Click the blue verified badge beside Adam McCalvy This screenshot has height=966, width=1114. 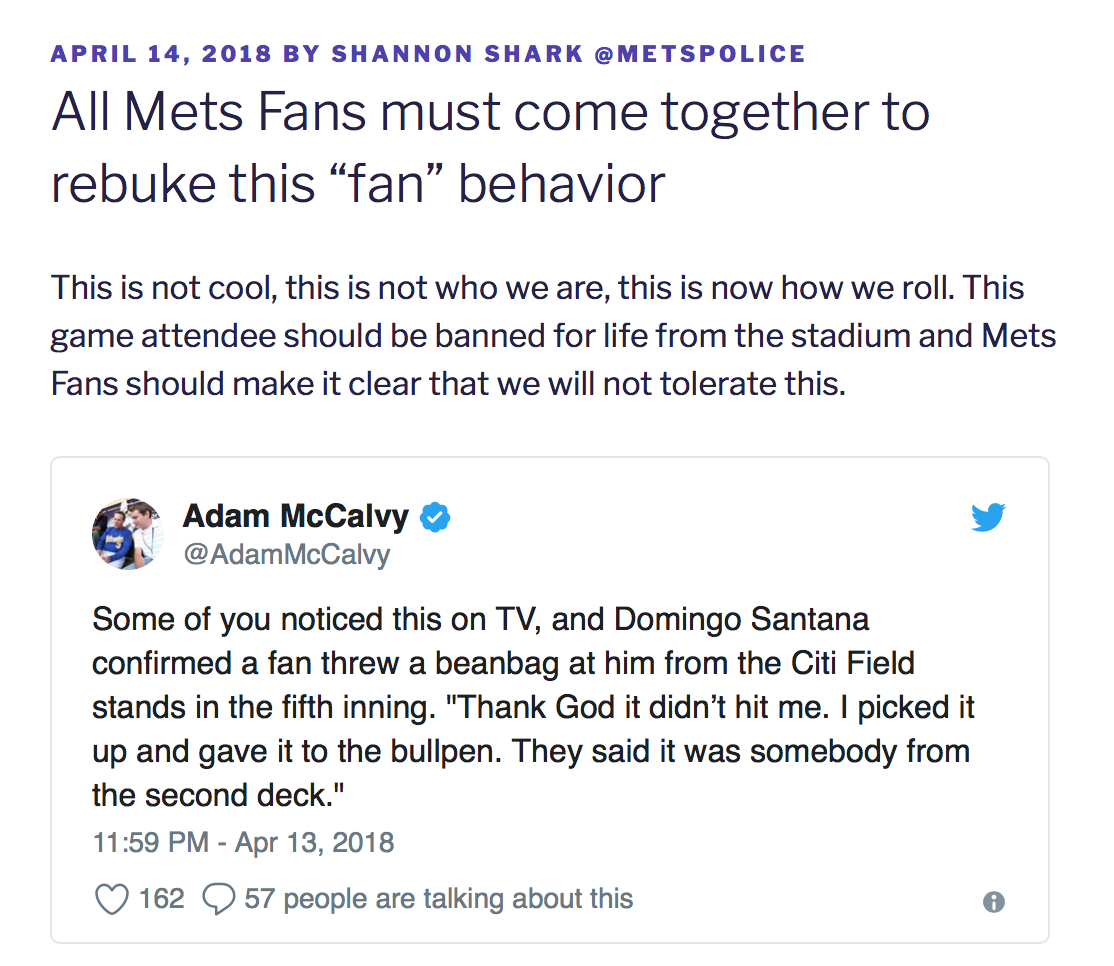coord(435,517)
